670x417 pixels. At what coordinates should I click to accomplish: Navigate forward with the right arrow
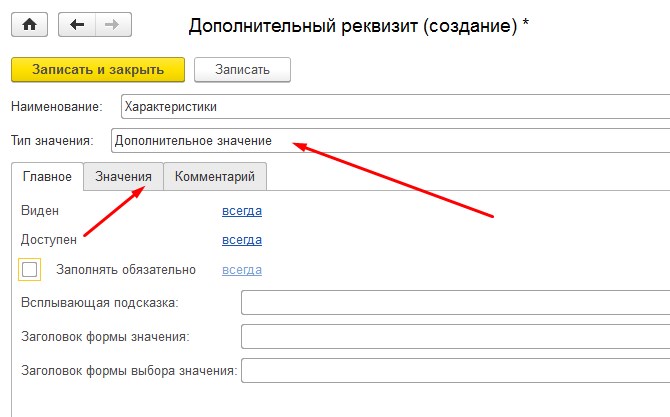[113, 25]
